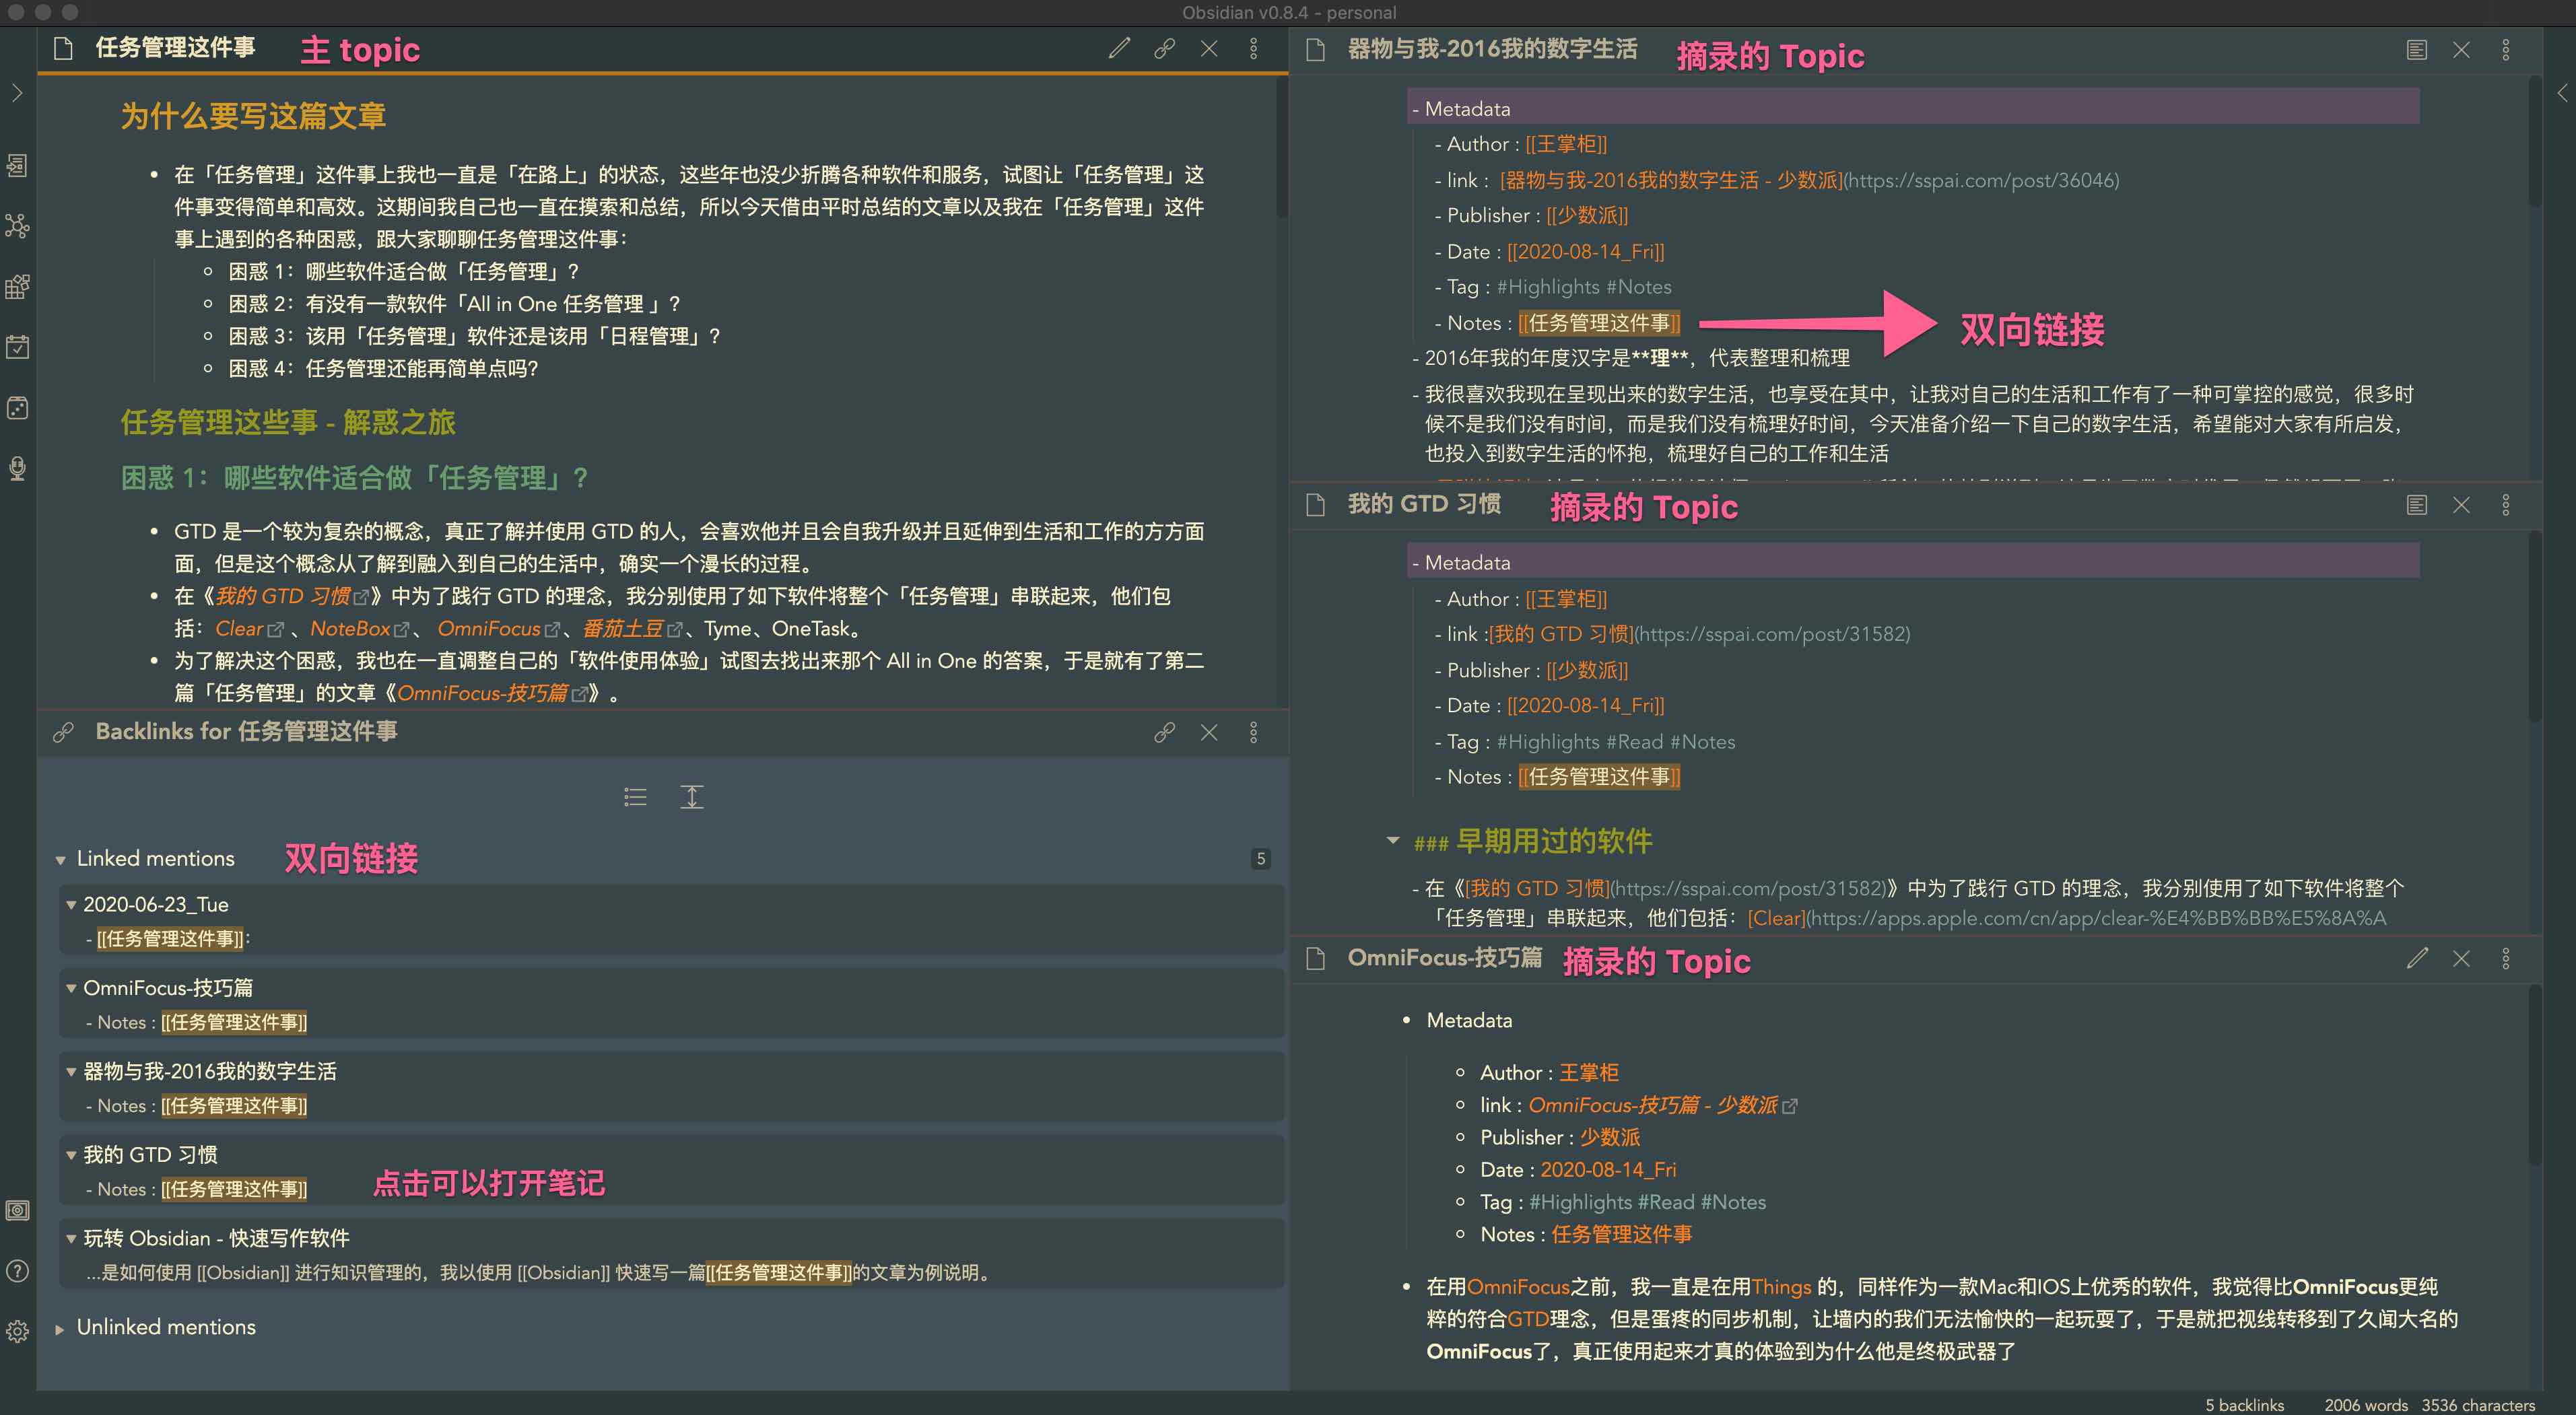This screenshot has height=1415, width=2576.
Task: Open a random note with dice icon
Action: tap(17, 408)
